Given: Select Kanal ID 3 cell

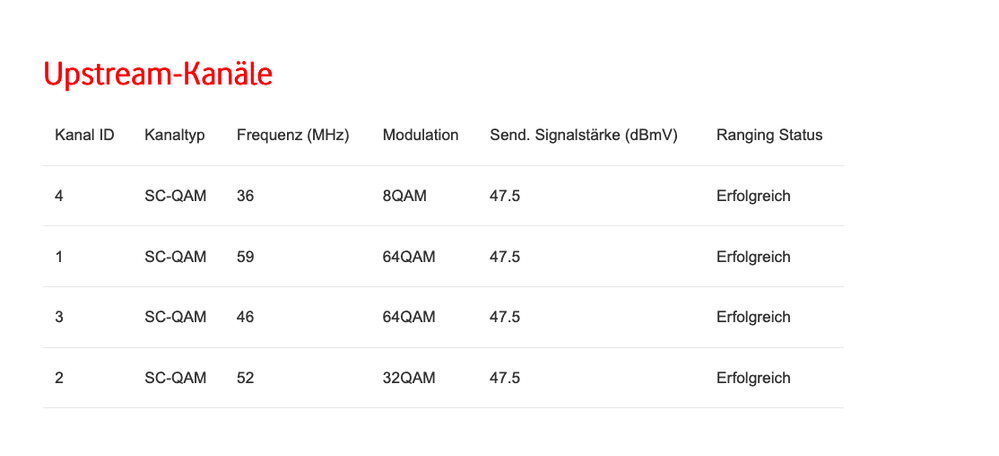Looking at the screenshot, I should (59, 317).
